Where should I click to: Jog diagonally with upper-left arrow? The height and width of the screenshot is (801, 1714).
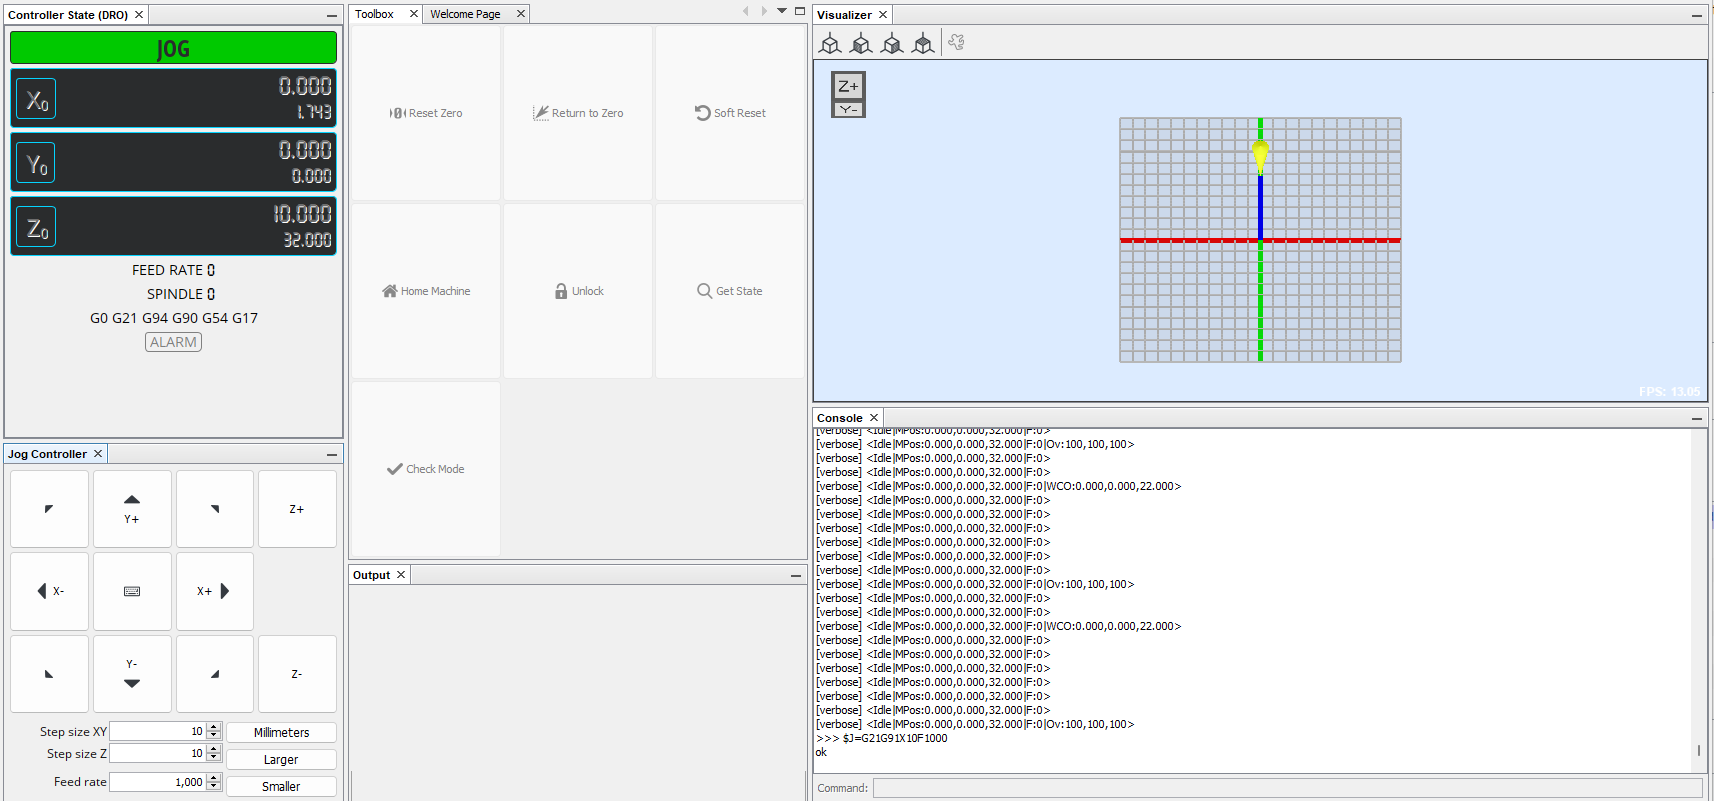click(x=49, y=509)
